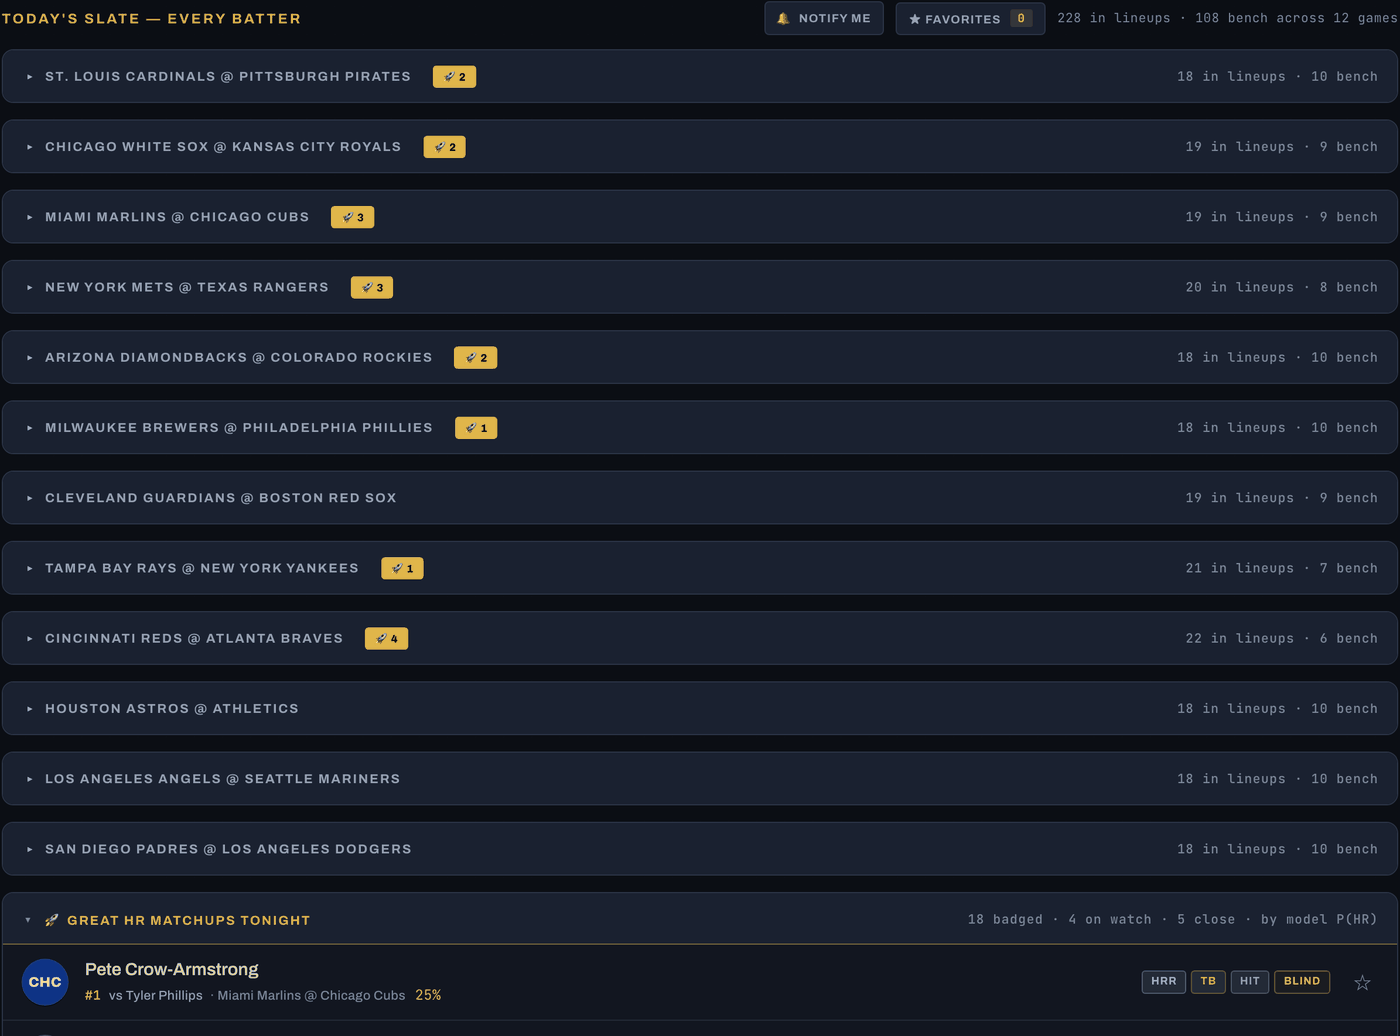Click the HRR tag for Pete Crow-Armstrong
The image size is (1400, 1036).
[x=1164, y=981]
